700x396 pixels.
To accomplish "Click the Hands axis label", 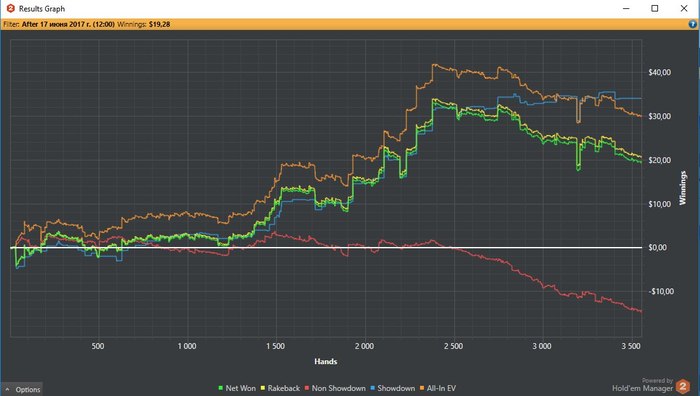I will click(325, 362).
